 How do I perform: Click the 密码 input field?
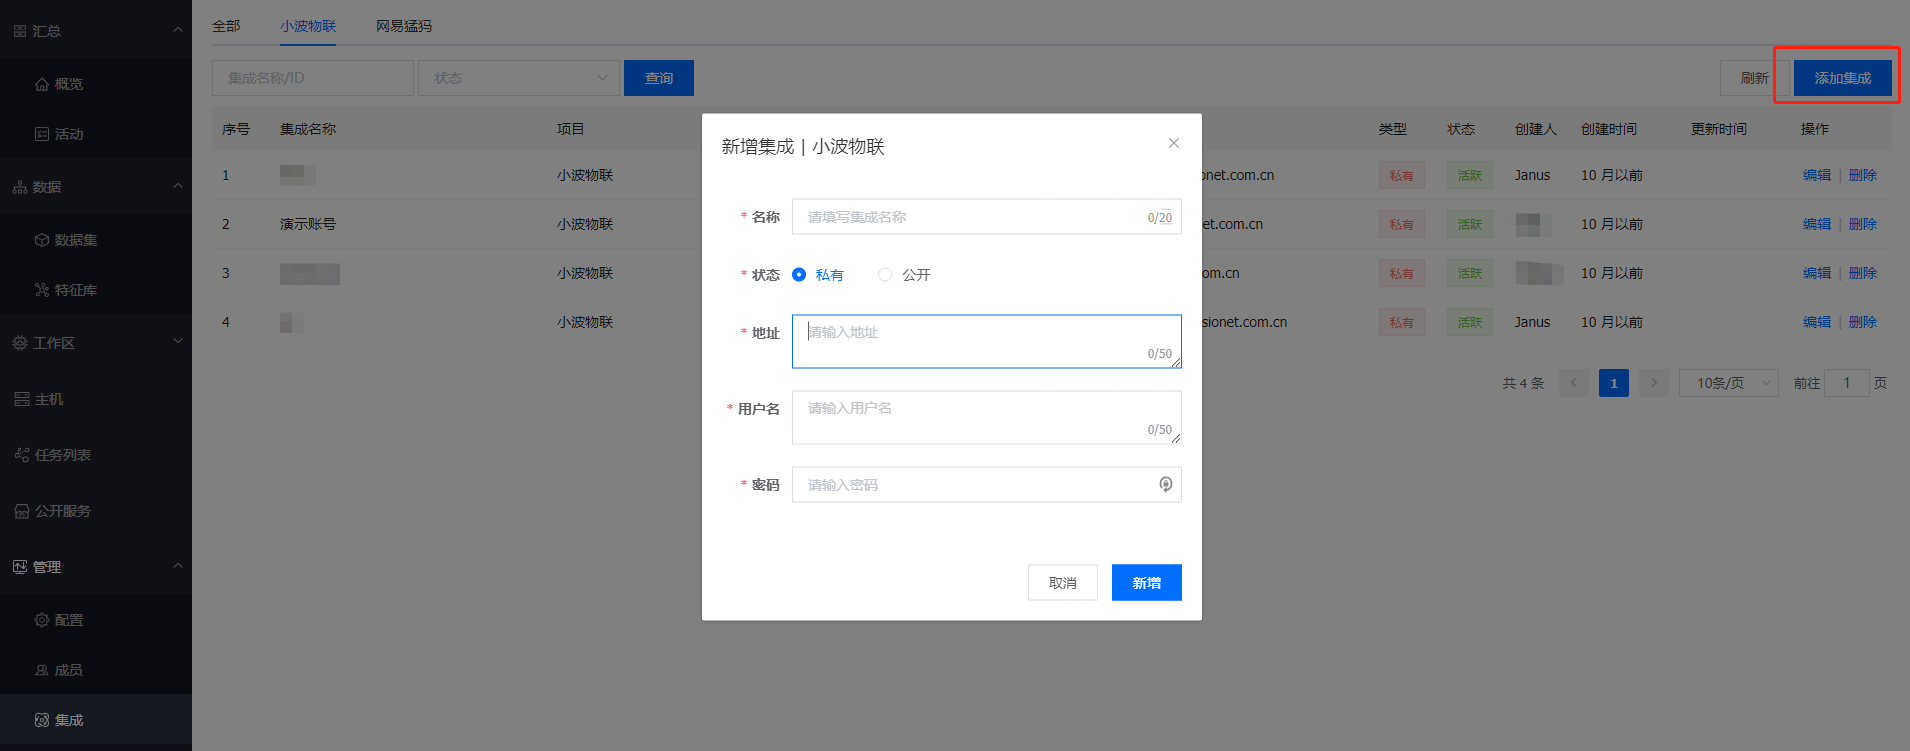[987, 485]
